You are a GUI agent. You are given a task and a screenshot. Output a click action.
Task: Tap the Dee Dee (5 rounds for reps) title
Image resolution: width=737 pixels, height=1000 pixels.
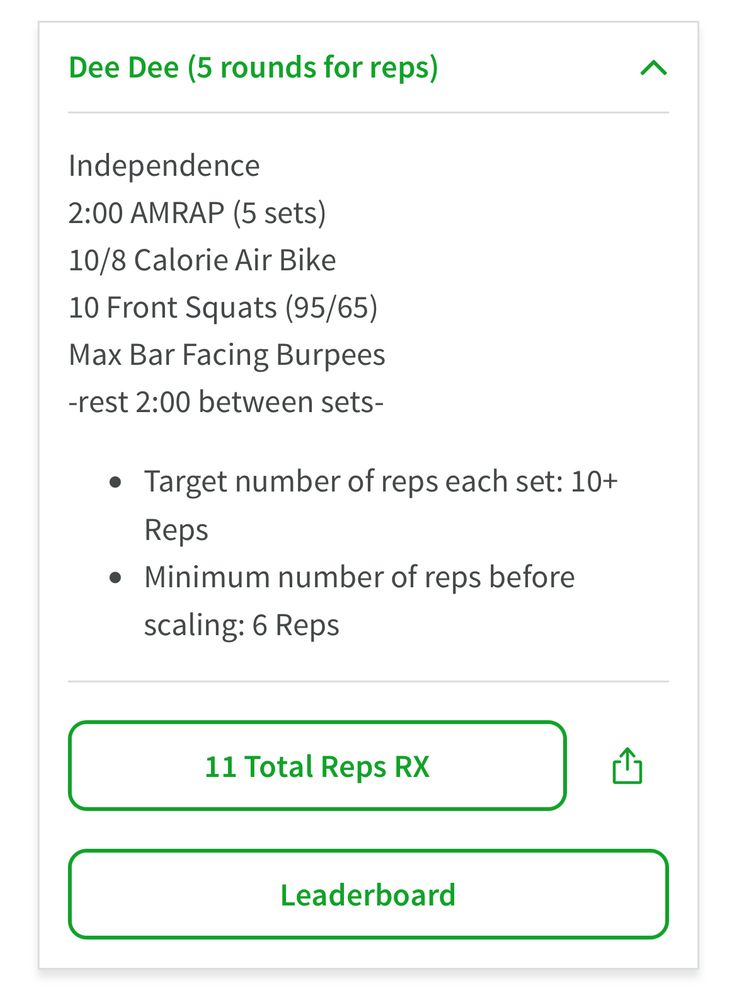253,69
